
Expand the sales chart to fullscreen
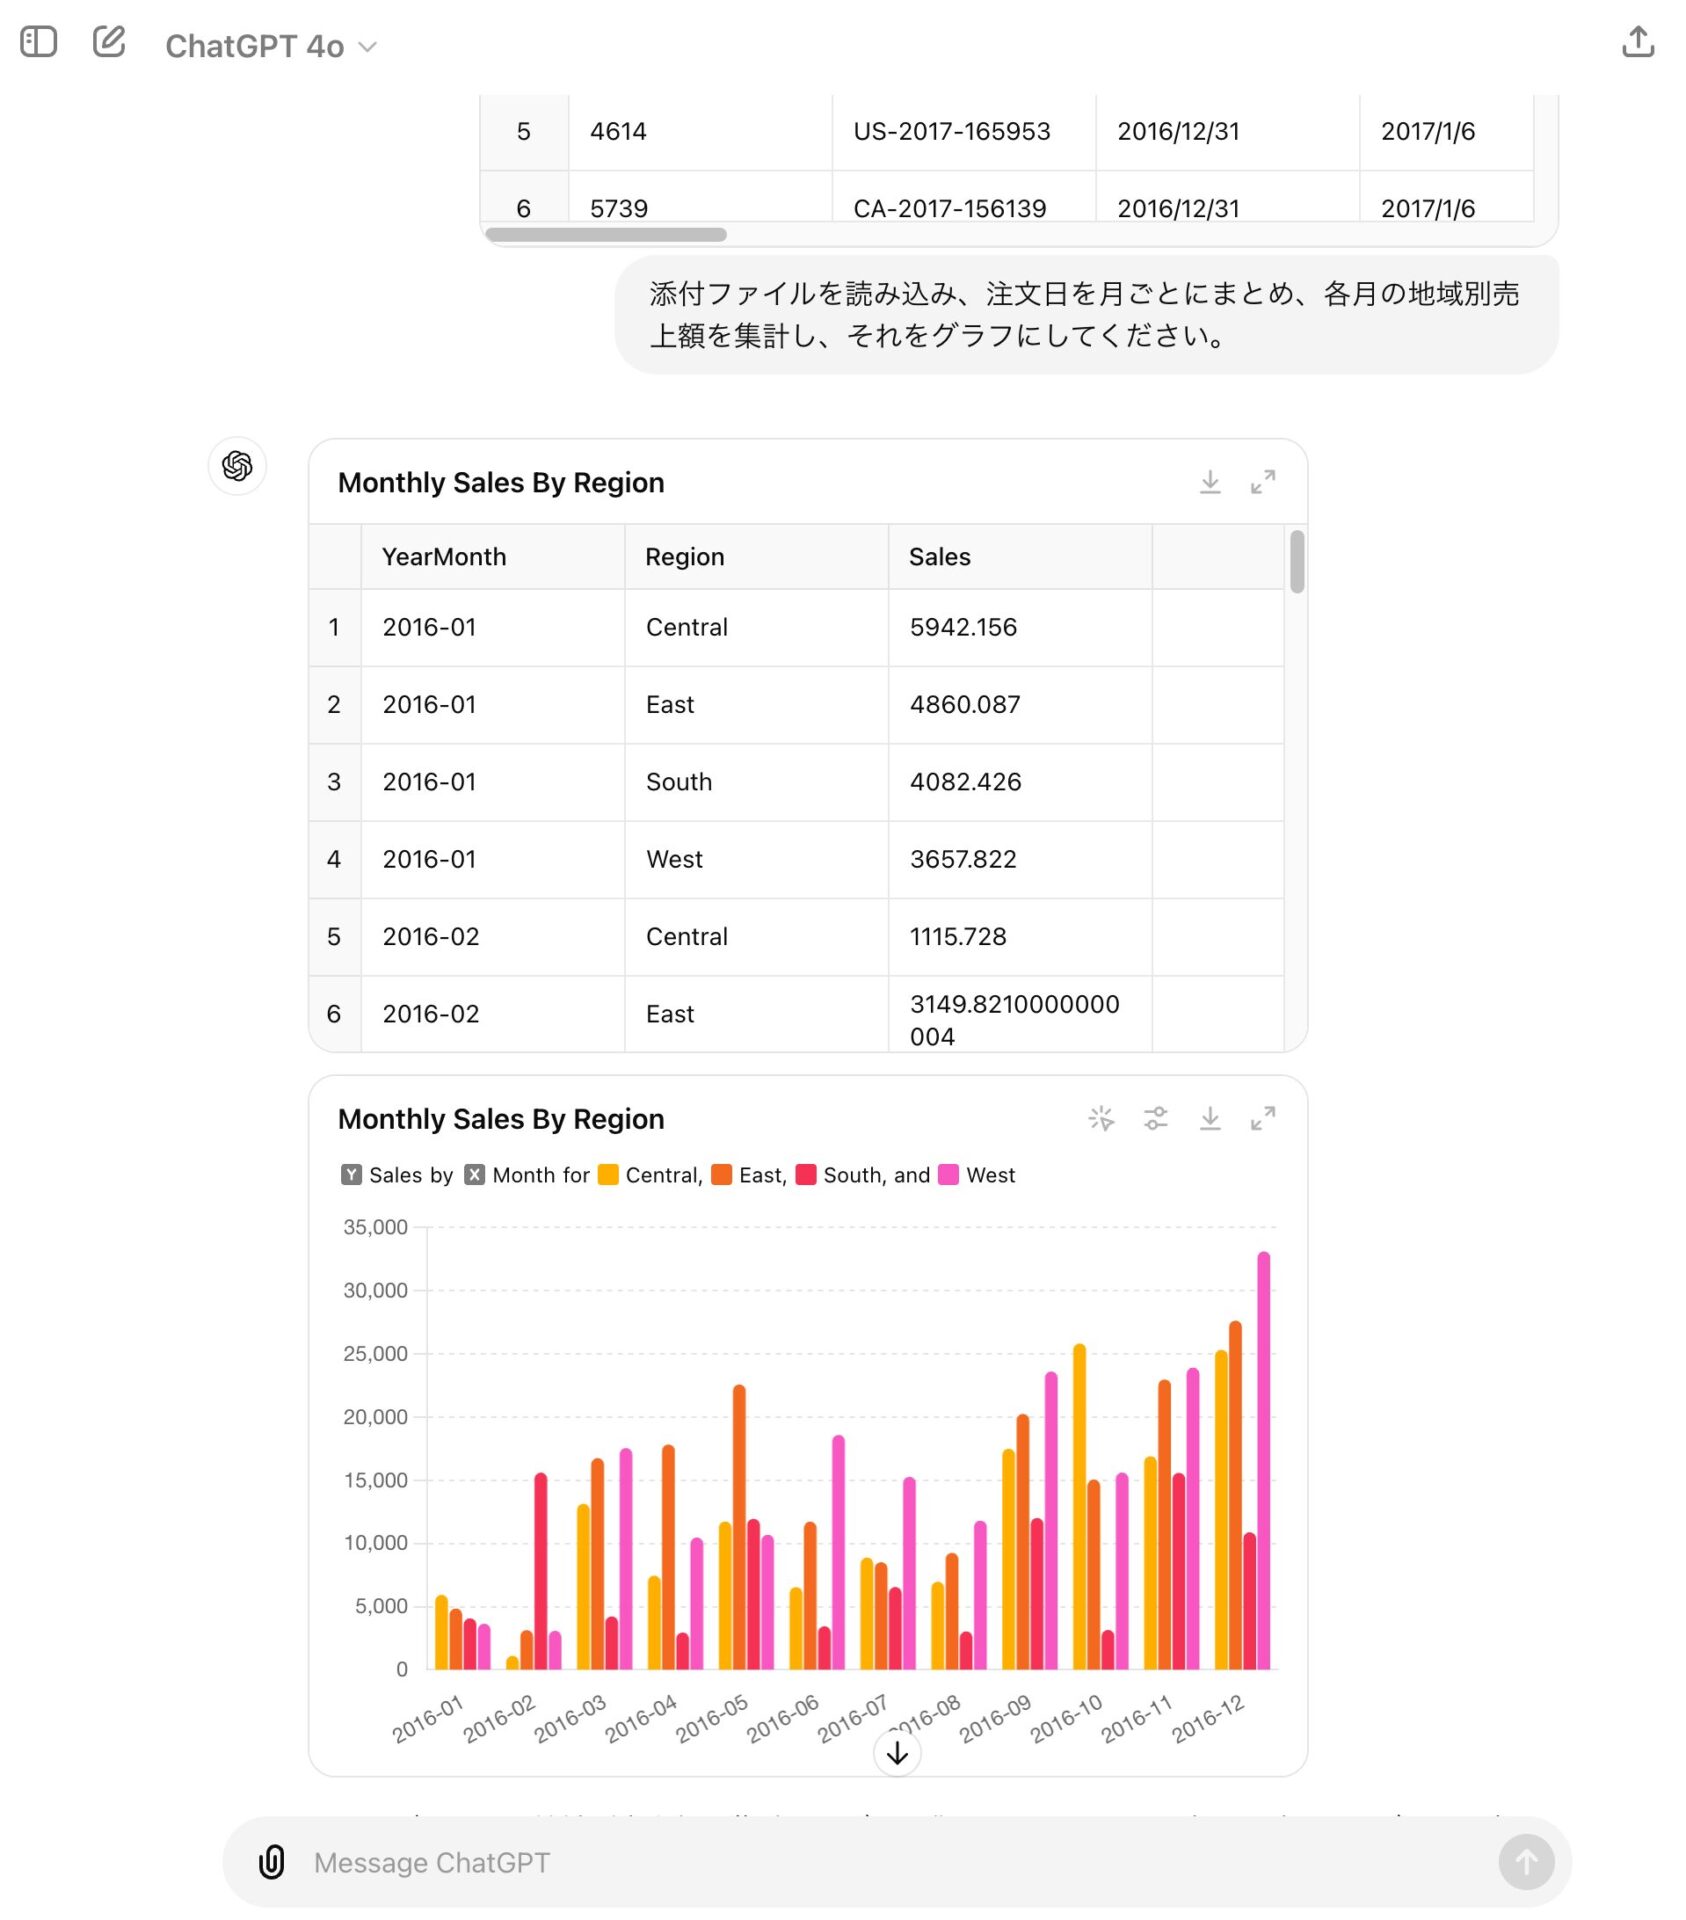(1263, 1118)
